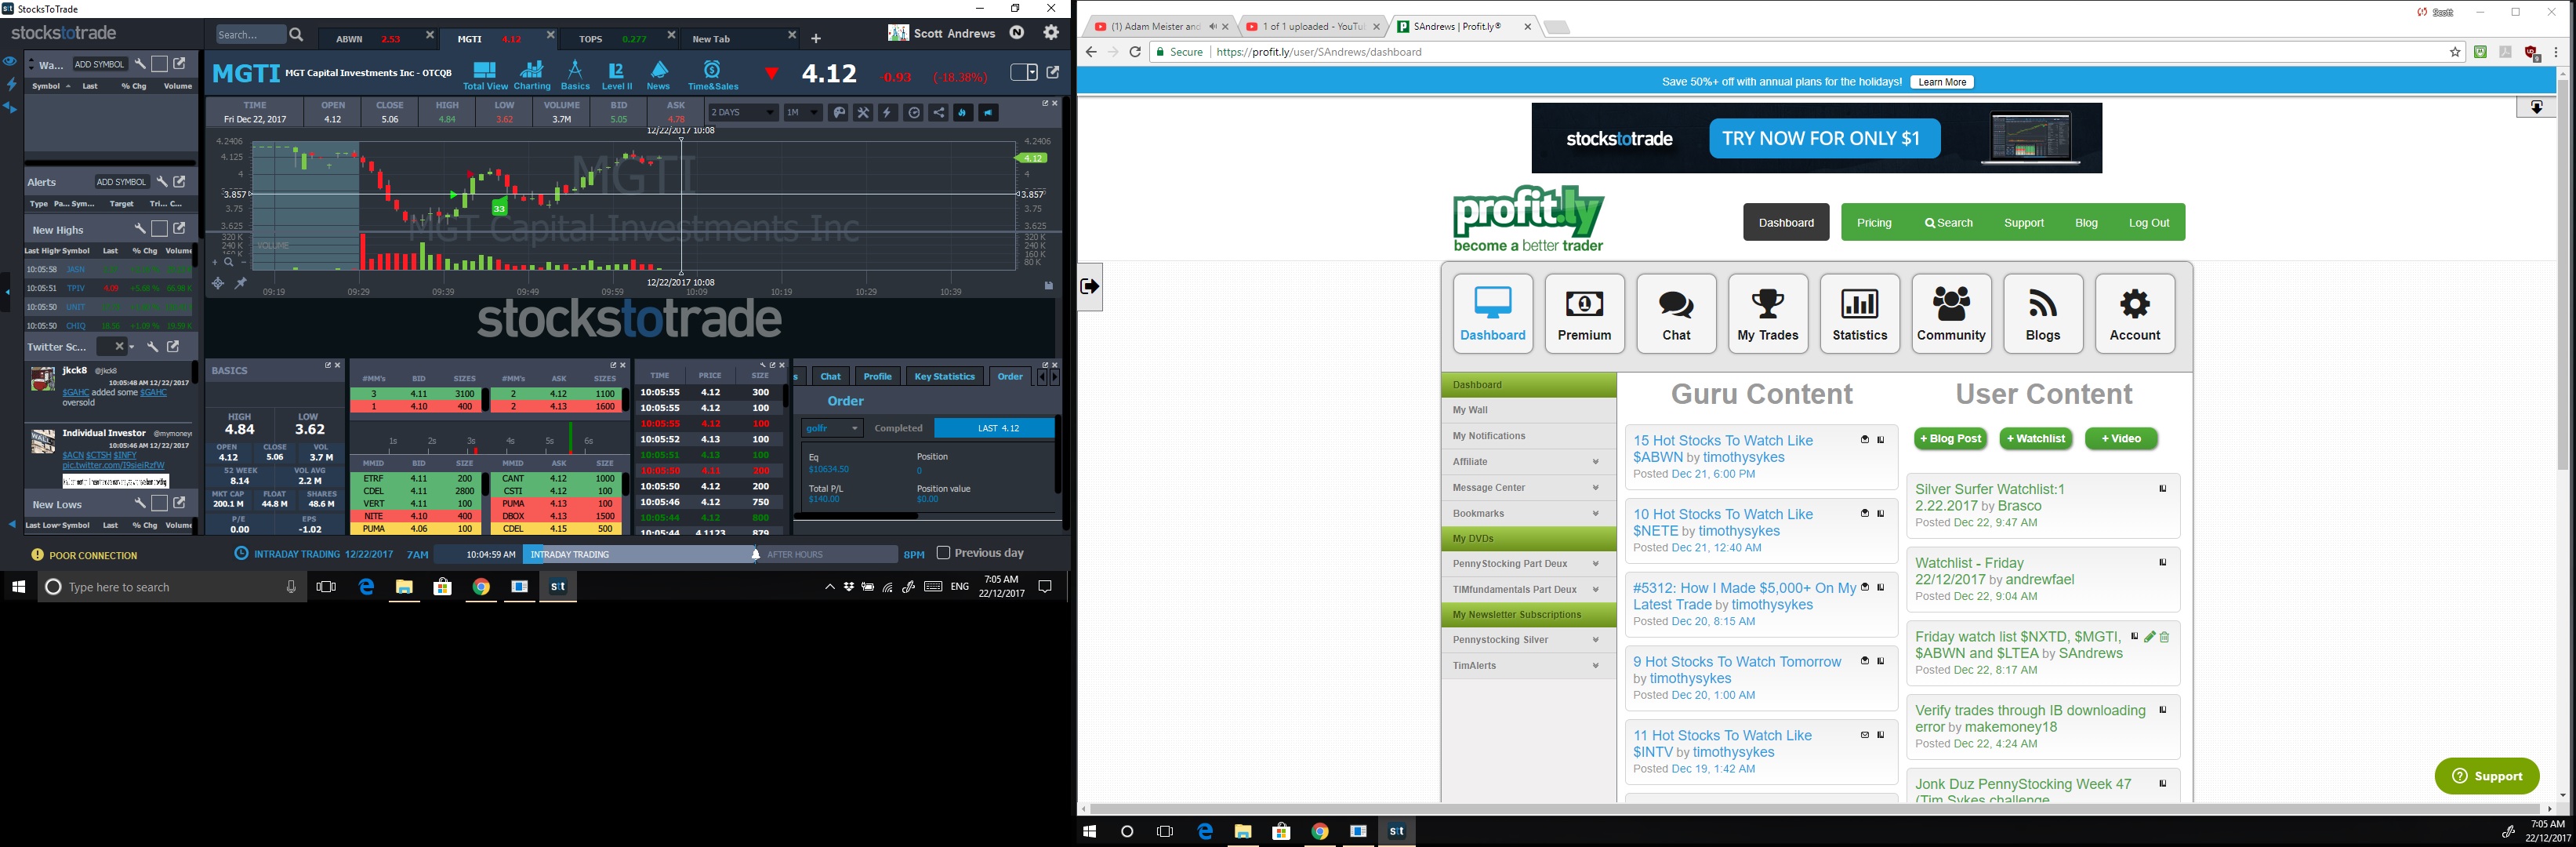Open the Statistics icon on Profit.ly

(x=1859, y=313)
